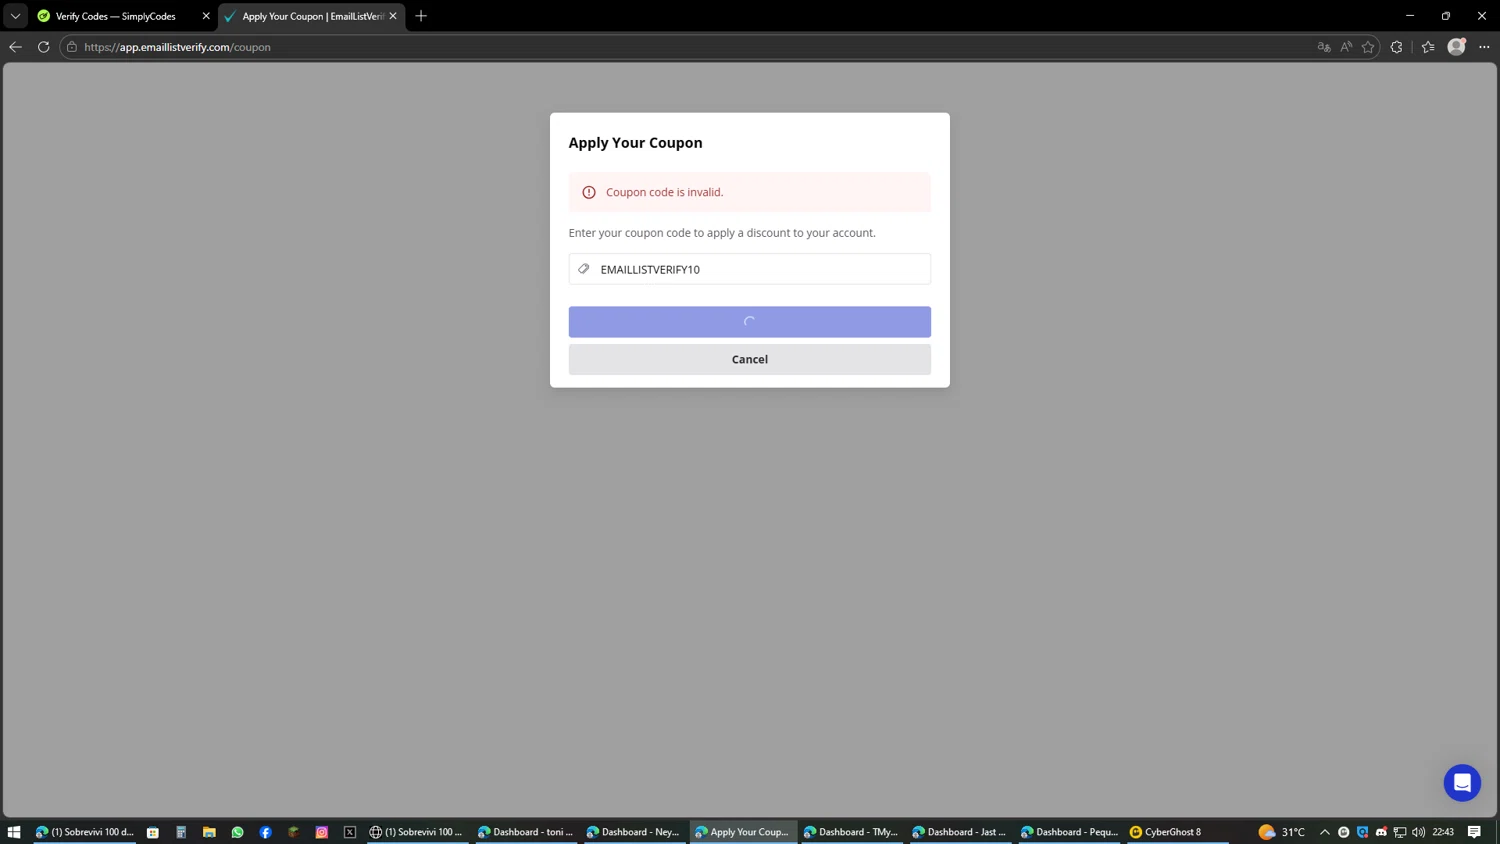Viewport: 1500px width, 844px height.
Task: Click 'Coupon code is invalid.' message
Action: pos(664,192)
